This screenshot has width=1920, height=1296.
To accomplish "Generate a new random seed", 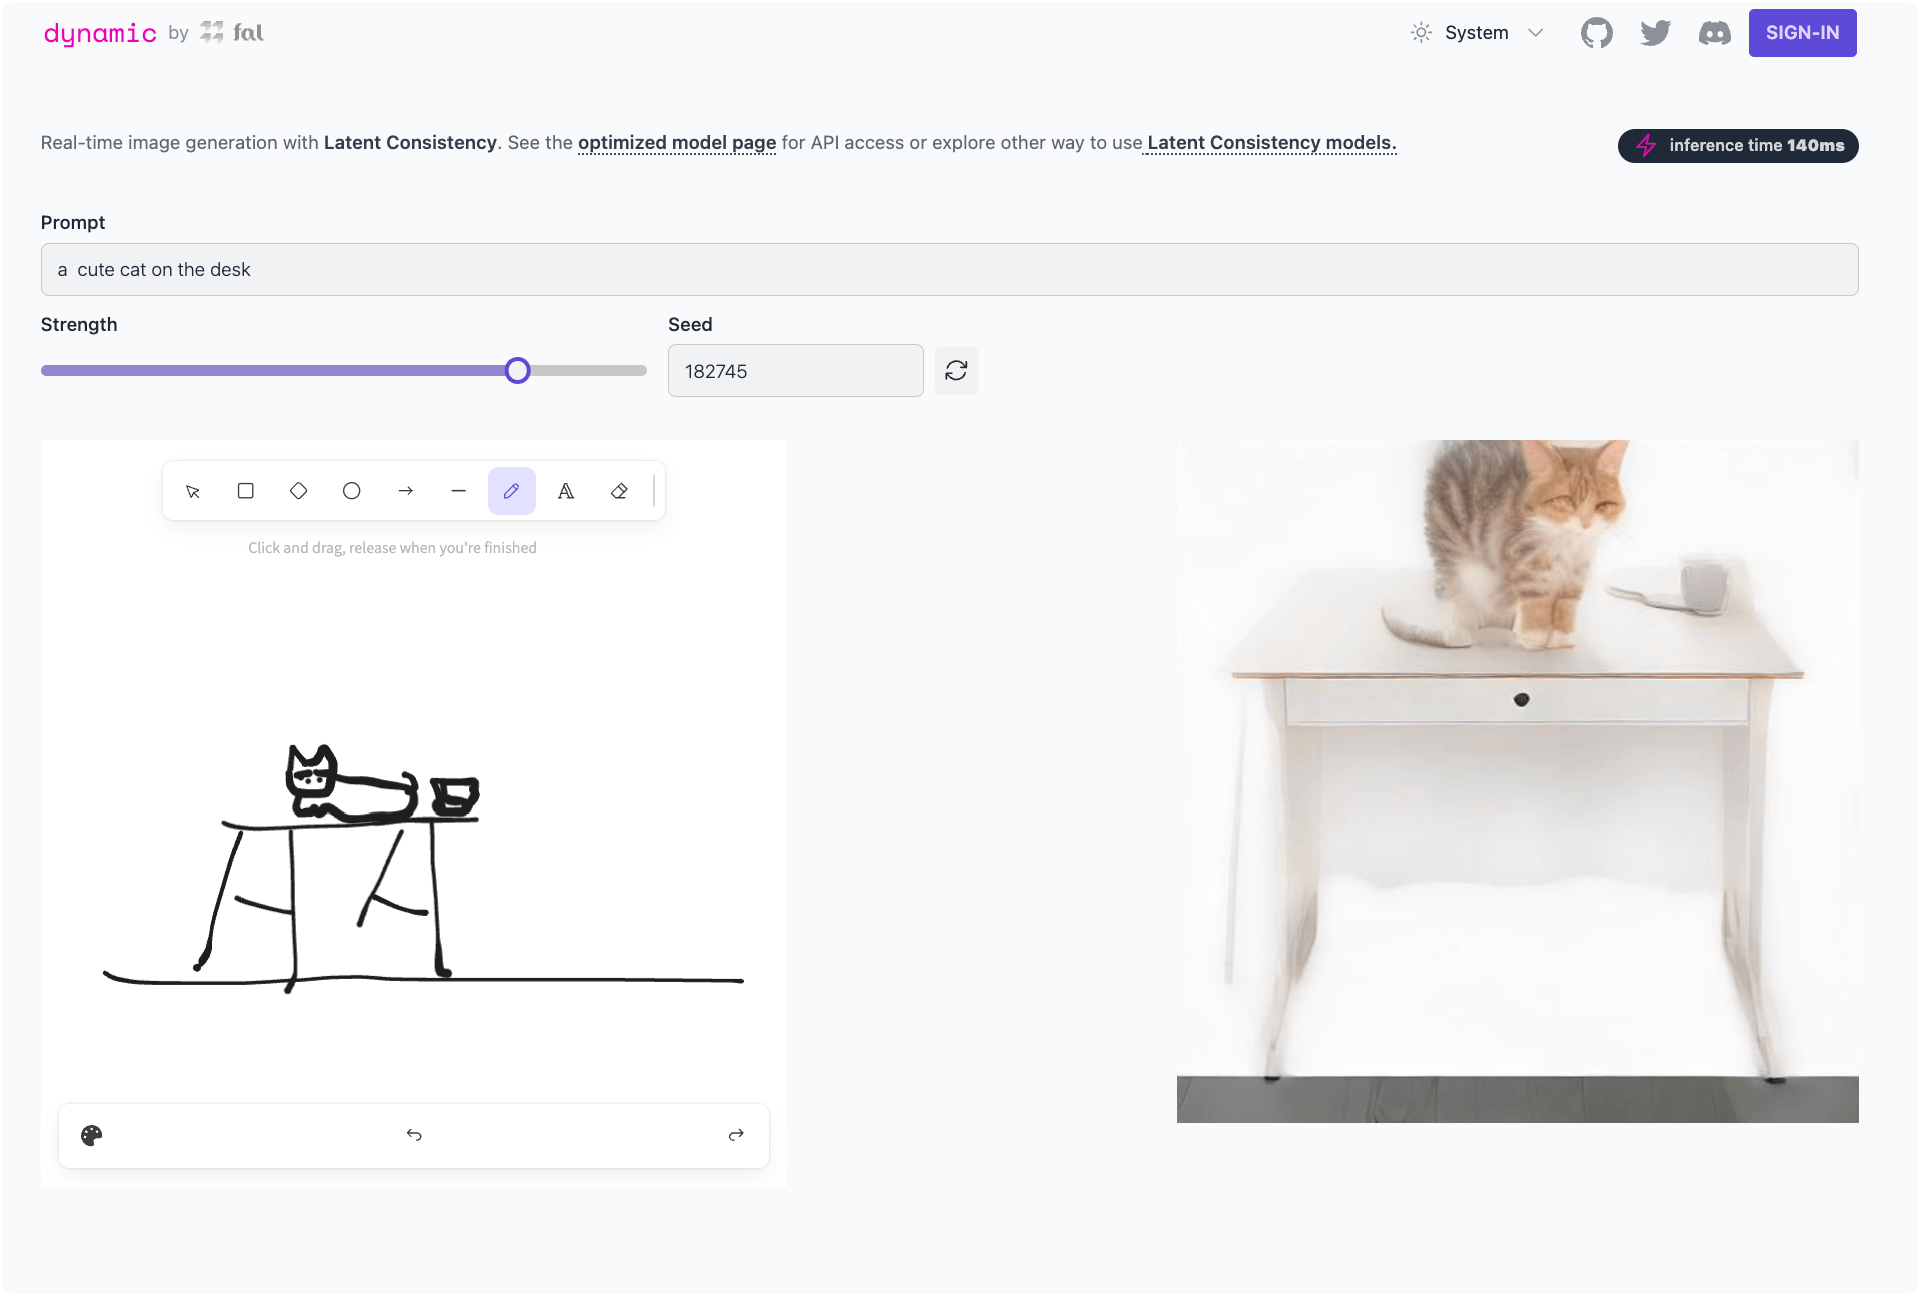I will (956, 370).
